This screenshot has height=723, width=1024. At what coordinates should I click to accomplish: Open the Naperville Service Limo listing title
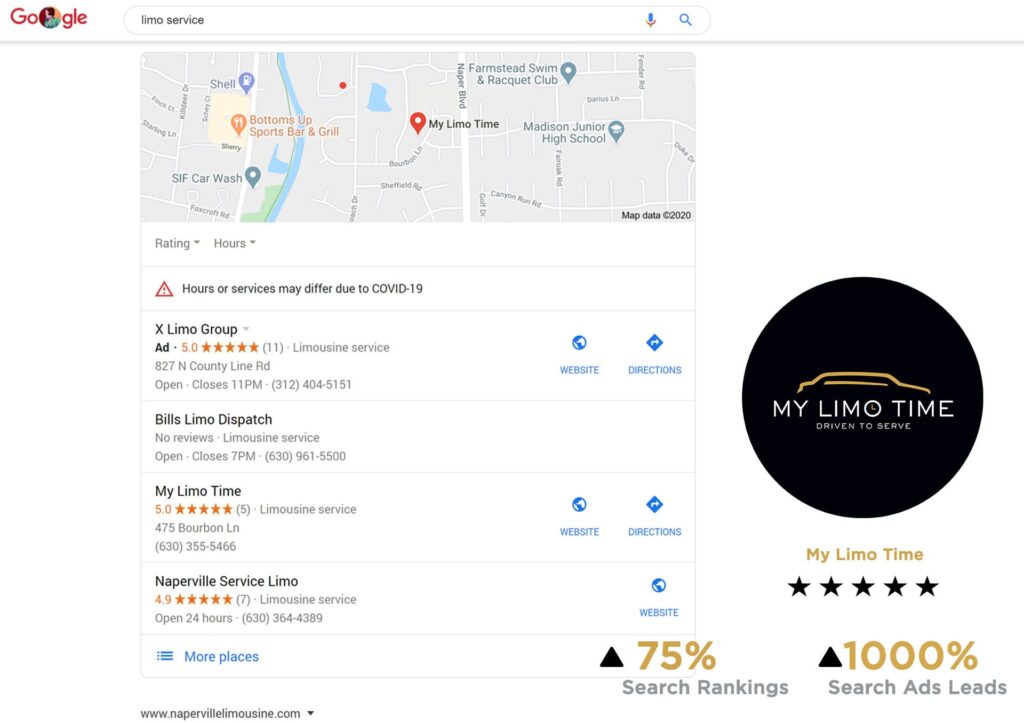(227, 581)
